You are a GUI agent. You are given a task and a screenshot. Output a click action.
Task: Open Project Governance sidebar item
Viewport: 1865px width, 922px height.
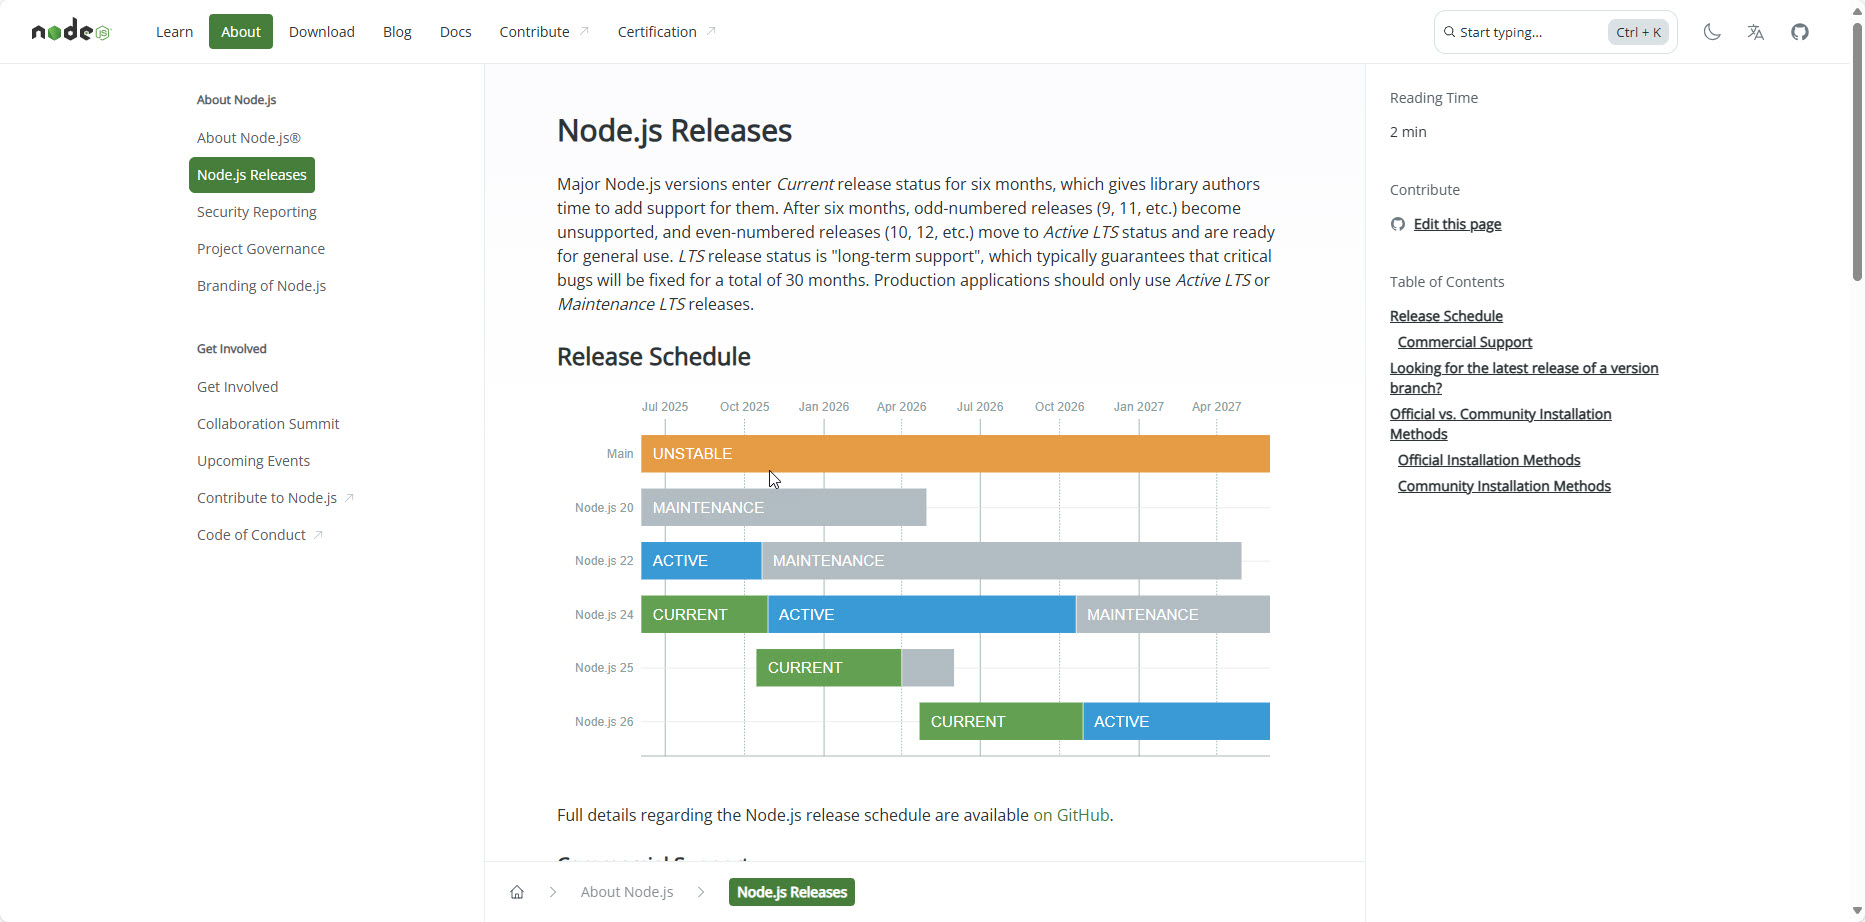coord(261,249)
